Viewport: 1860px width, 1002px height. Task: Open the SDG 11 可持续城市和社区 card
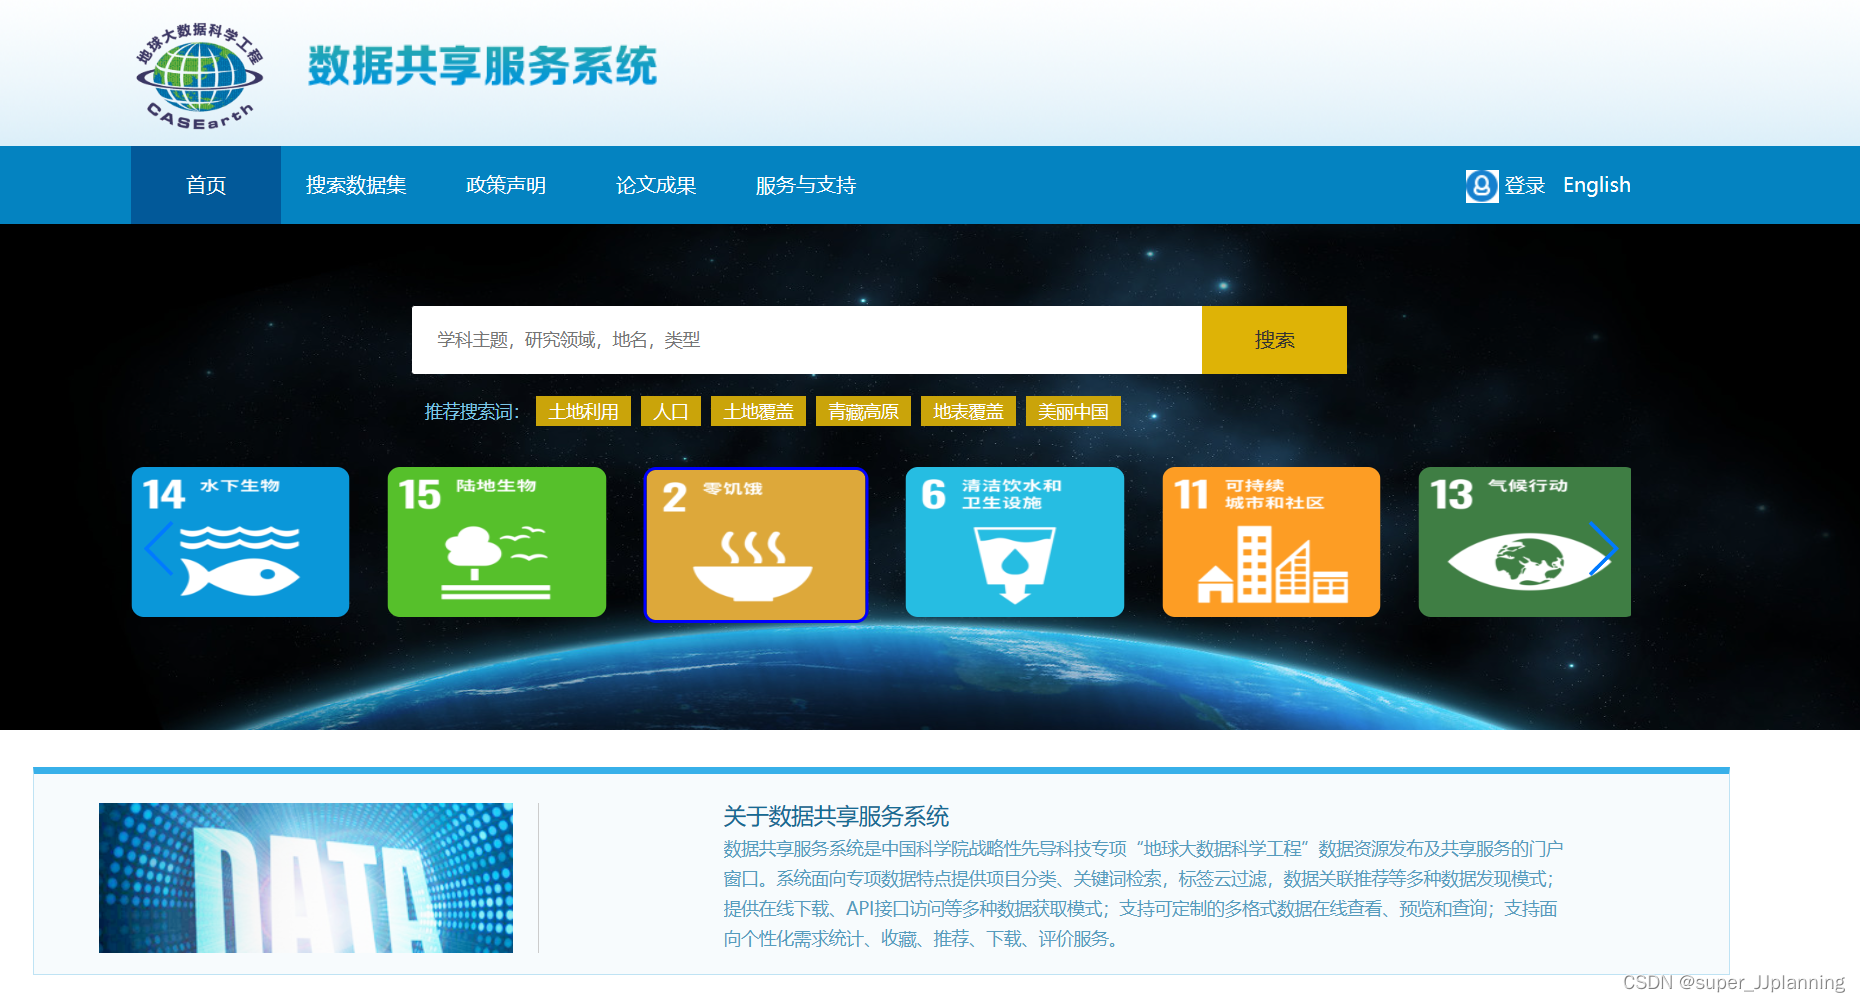(x=1271, y=542)
